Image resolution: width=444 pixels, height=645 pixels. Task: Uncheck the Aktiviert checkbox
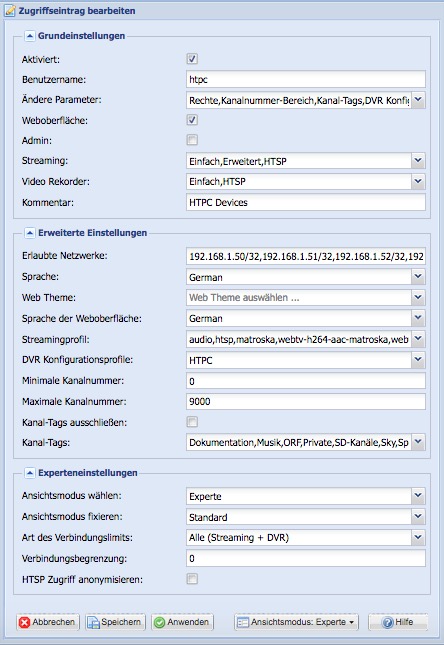tap(192, 59)
